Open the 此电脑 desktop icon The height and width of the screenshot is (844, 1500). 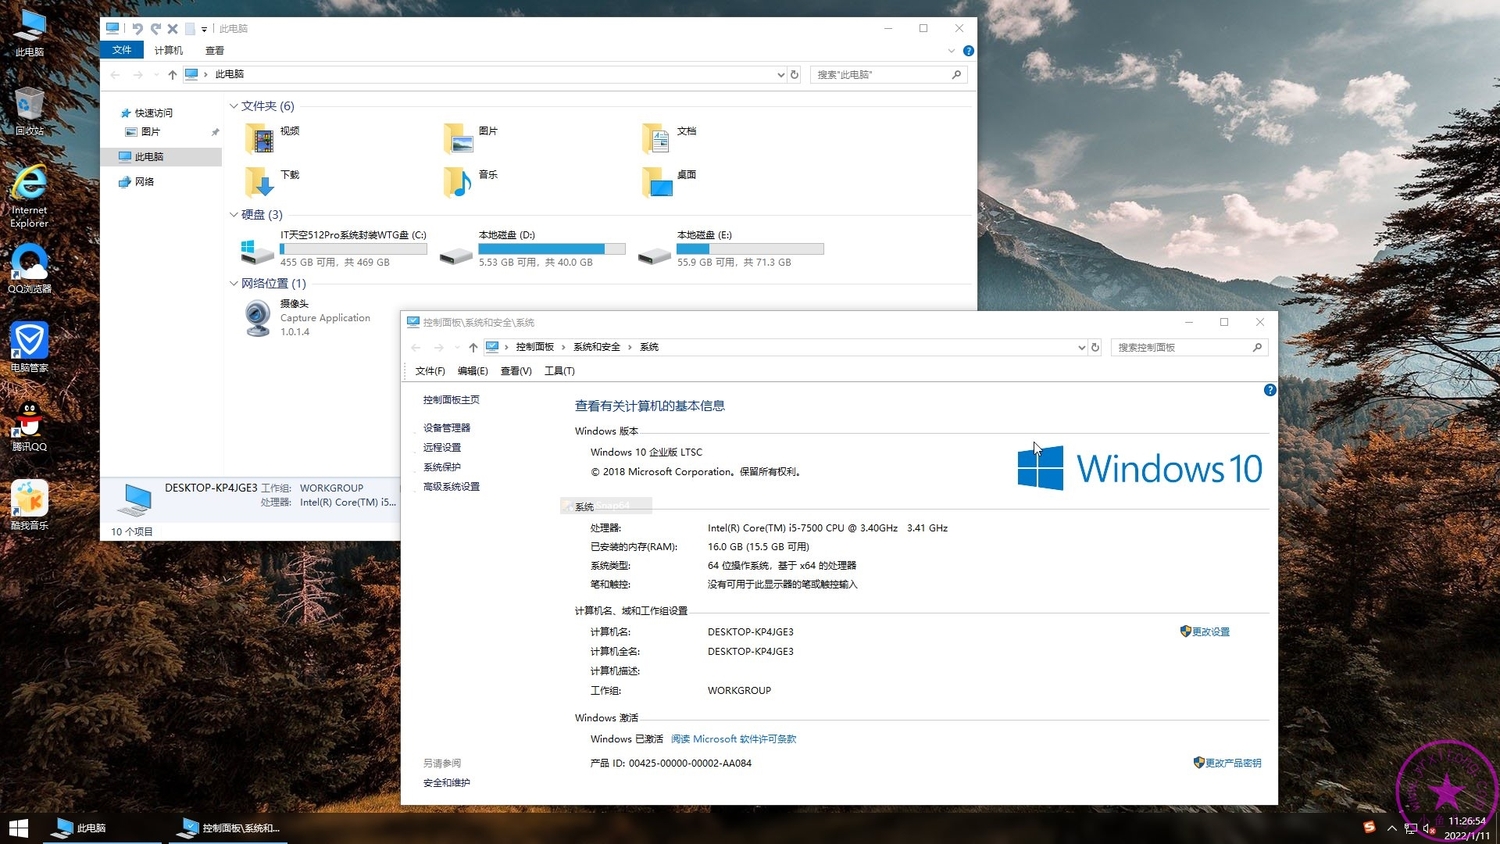[30, 32]
